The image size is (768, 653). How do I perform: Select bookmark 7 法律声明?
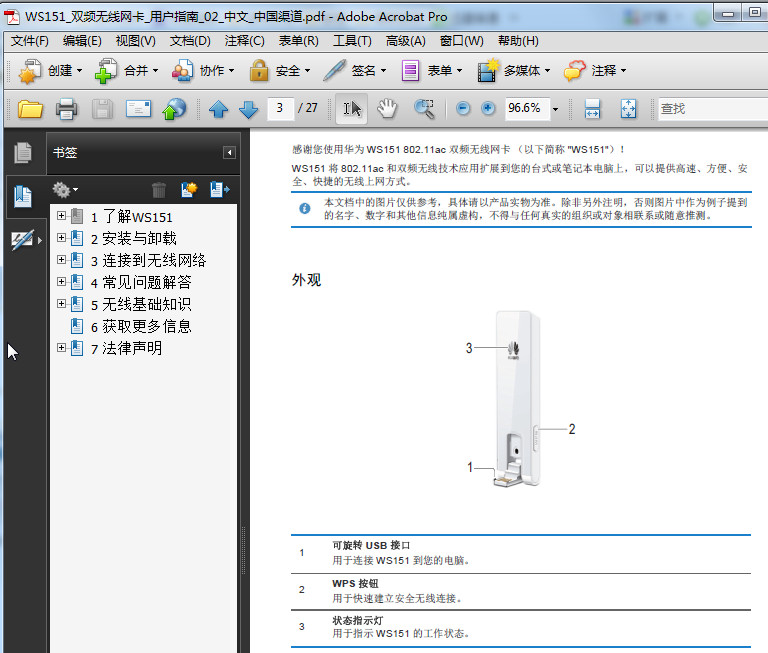126,349
